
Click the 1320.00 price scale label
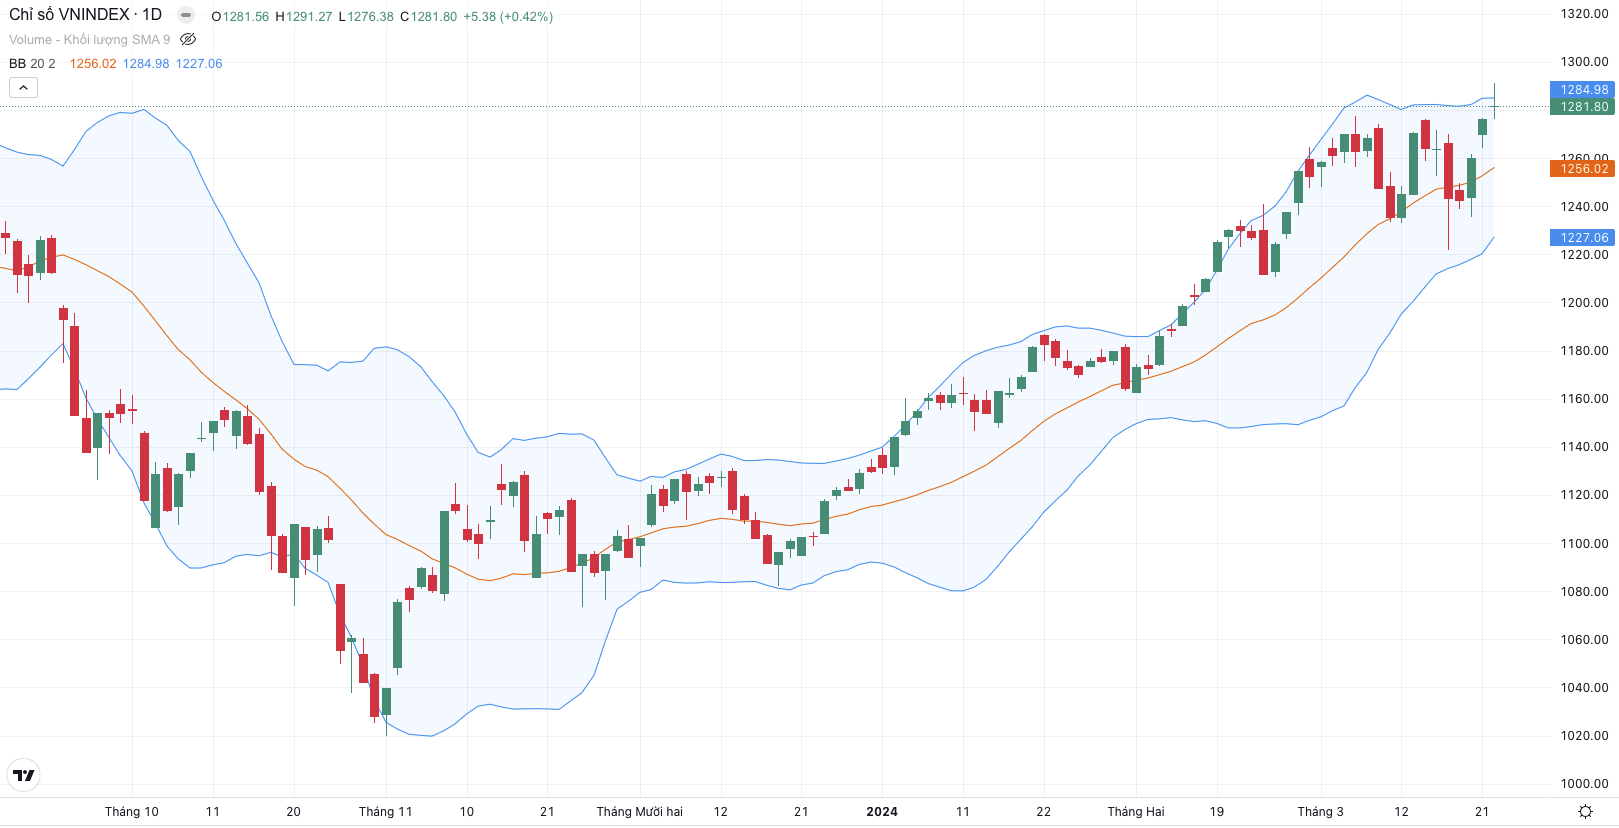click(x=1584, y=14)
